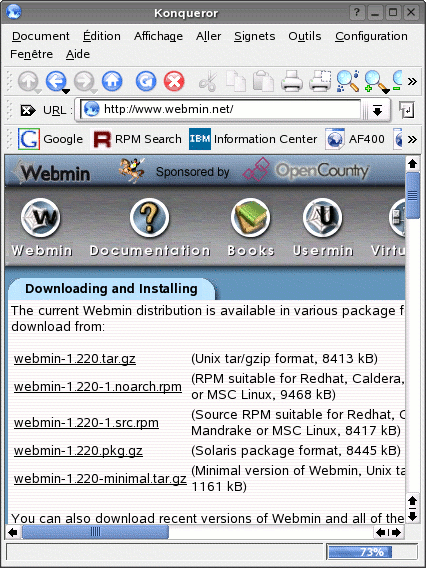Click the Documentation question mark icon

point(150,217)
